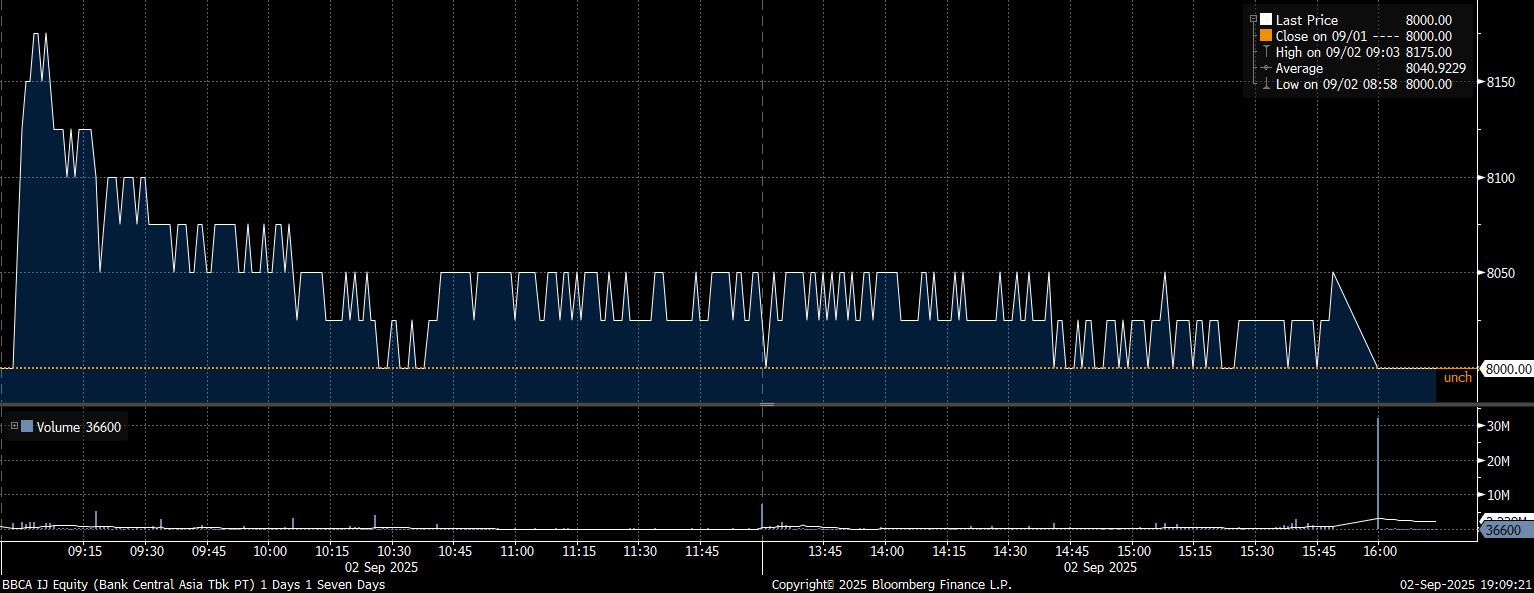Screen dimensions: 1534x593
Task: Click the panel divider between price and volume
Action: tap(767, 404)
